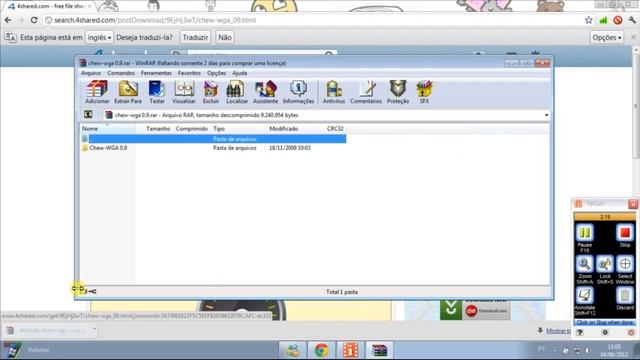This screenshot has height=360, width=640.
Task: Expand the archive path dropdown arrow
Action: [x=546, y=115]
